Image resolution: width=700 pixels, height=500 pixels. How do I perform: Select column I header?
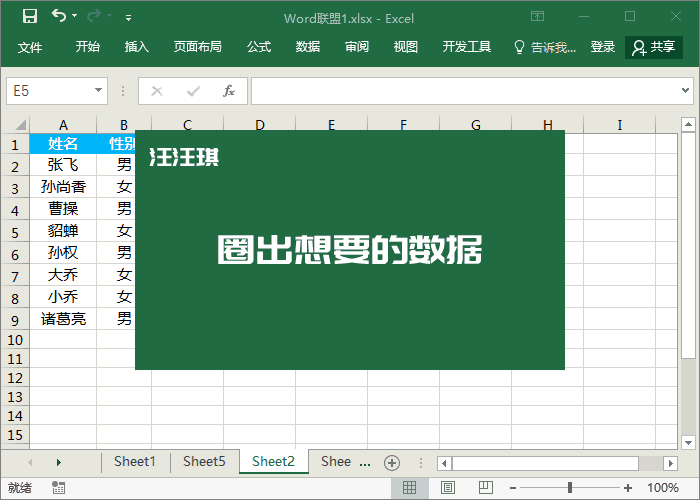(x=620, y=125)
